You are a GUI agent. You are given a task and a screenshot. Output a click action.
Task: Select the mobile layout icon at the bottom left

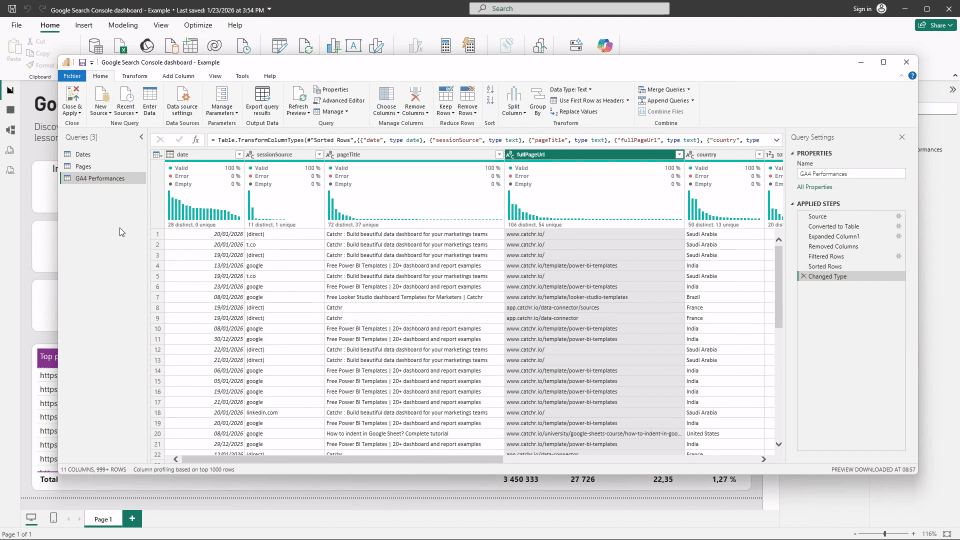53,518
